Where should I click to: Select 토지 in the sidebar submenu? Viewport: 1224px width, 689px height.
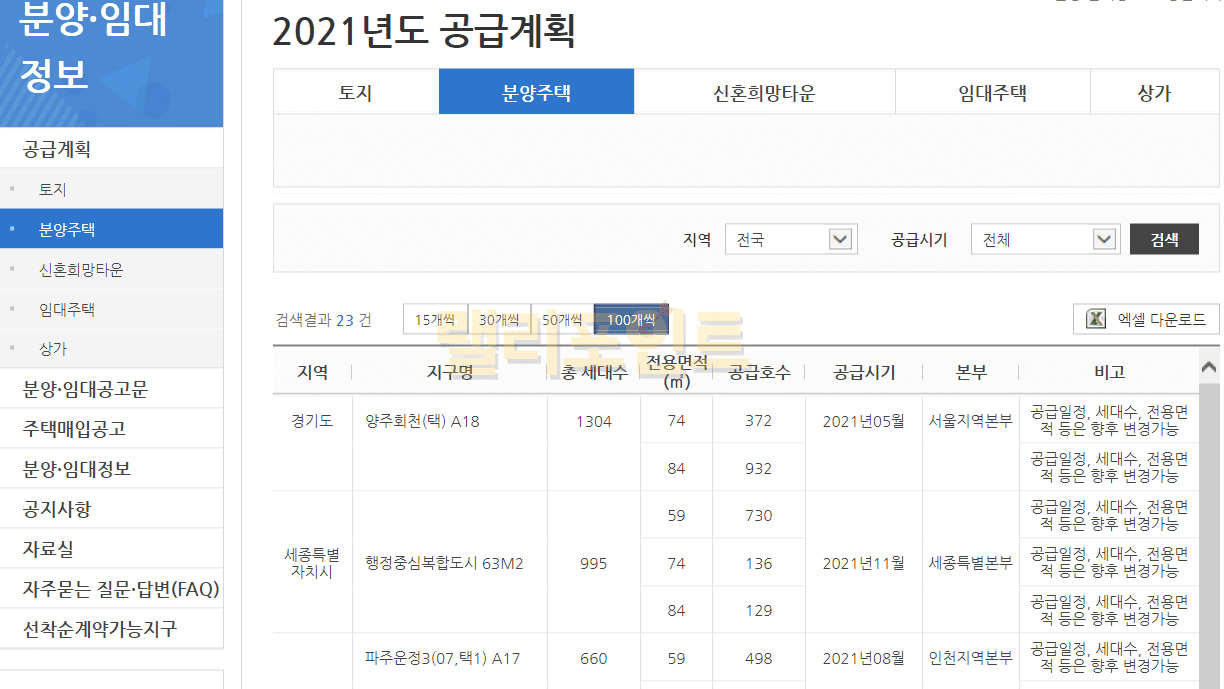click(x=111, y=189)
